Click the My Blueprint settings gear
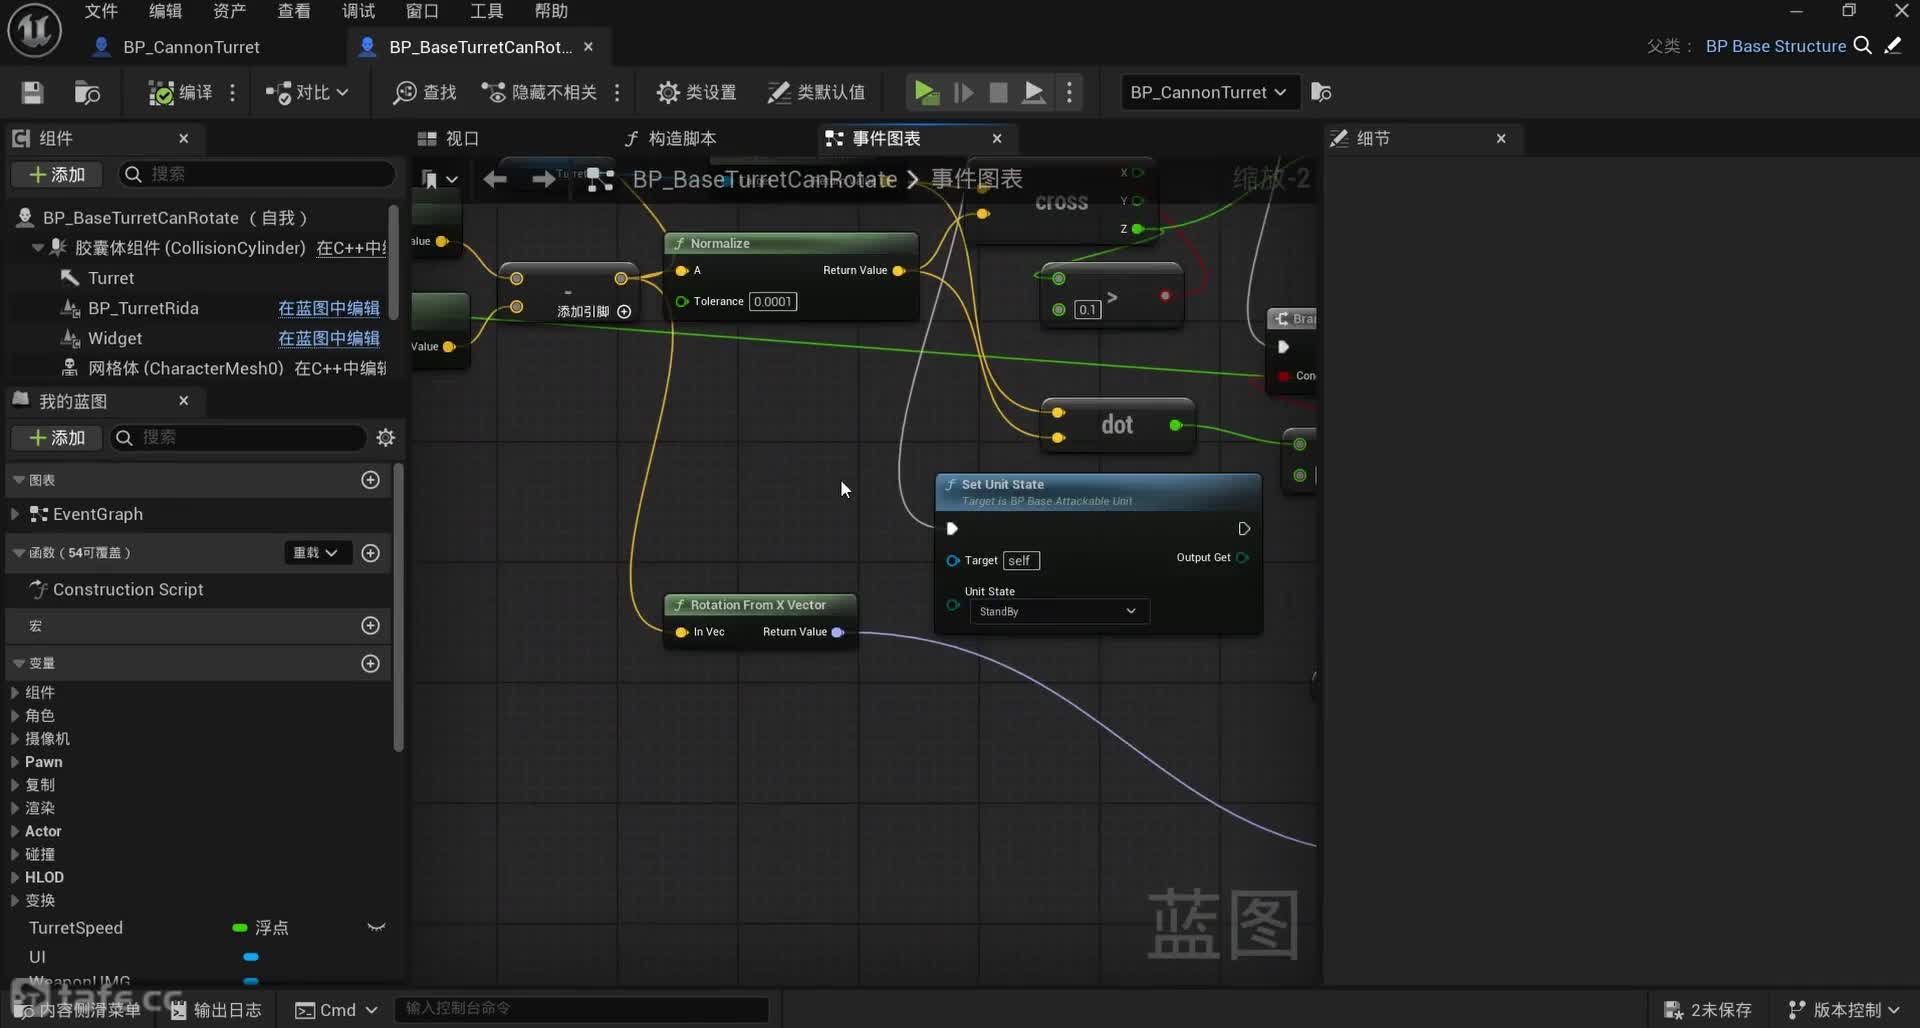This screenshot has width=1920, height=1028. pos(385,438)
